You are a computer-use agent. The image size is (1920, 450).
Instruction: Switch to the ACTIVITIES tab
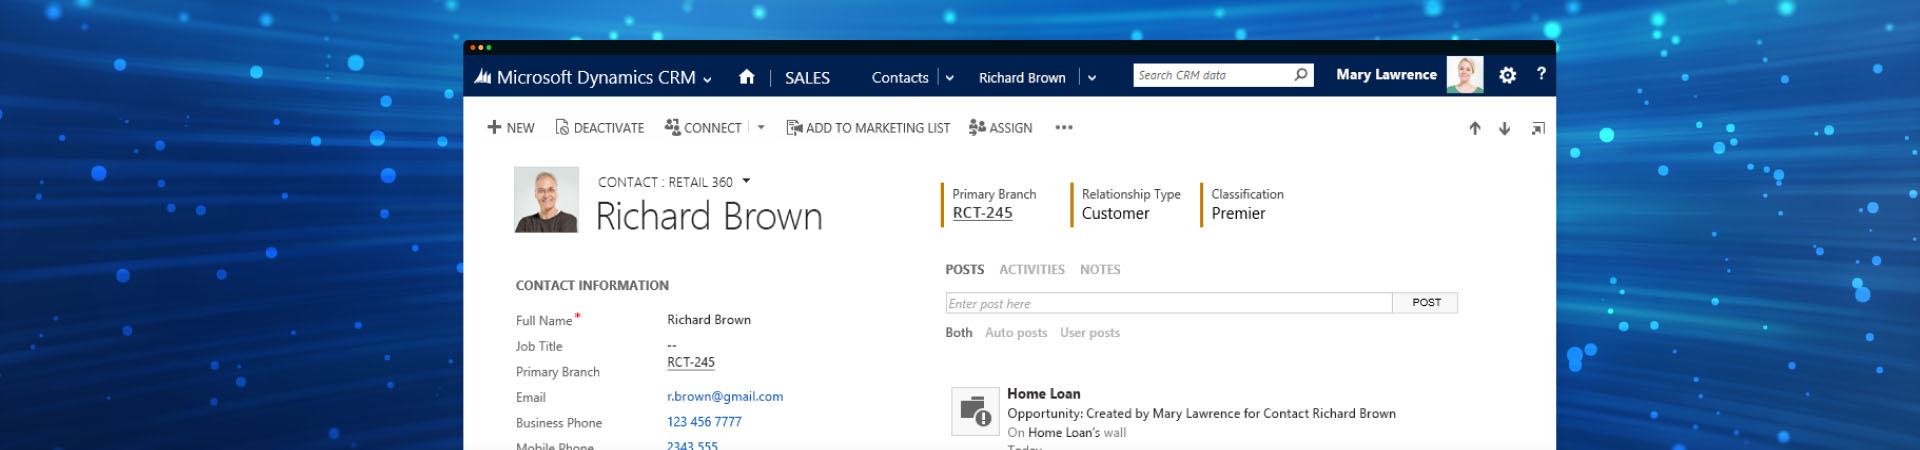pyautogui.click(x=1032, y=270)
